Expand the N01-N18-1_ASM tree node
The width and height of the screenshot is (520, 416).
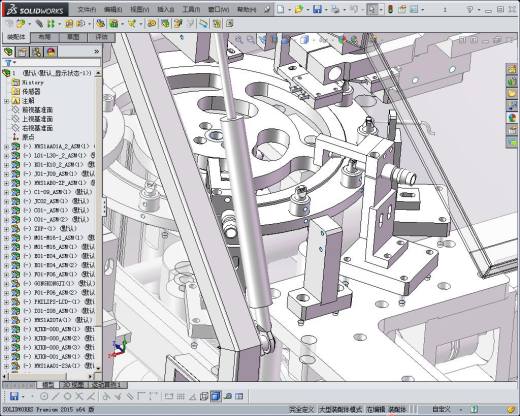pos(6,238)
